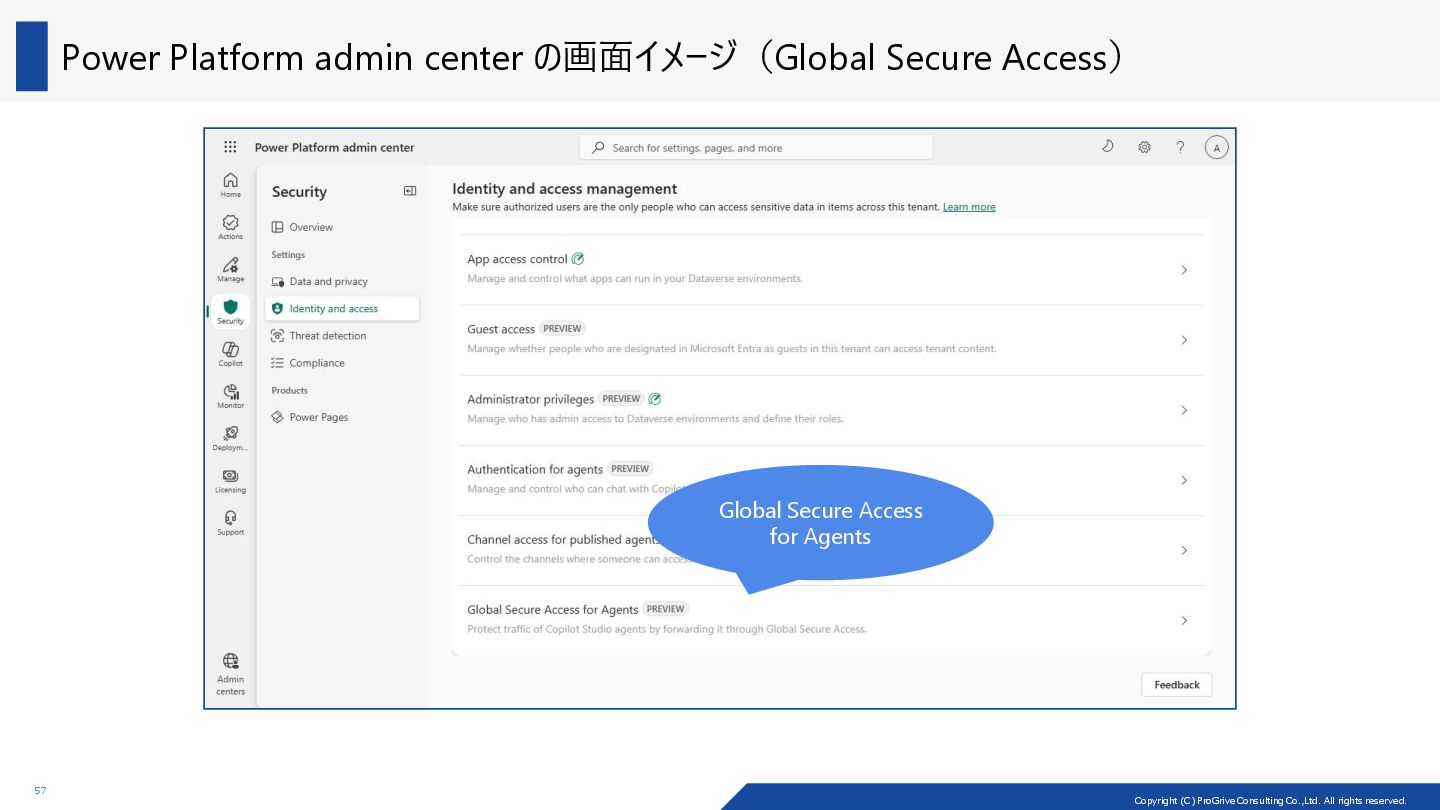Expand Channel access for published agents chevron

point(1184,550)
